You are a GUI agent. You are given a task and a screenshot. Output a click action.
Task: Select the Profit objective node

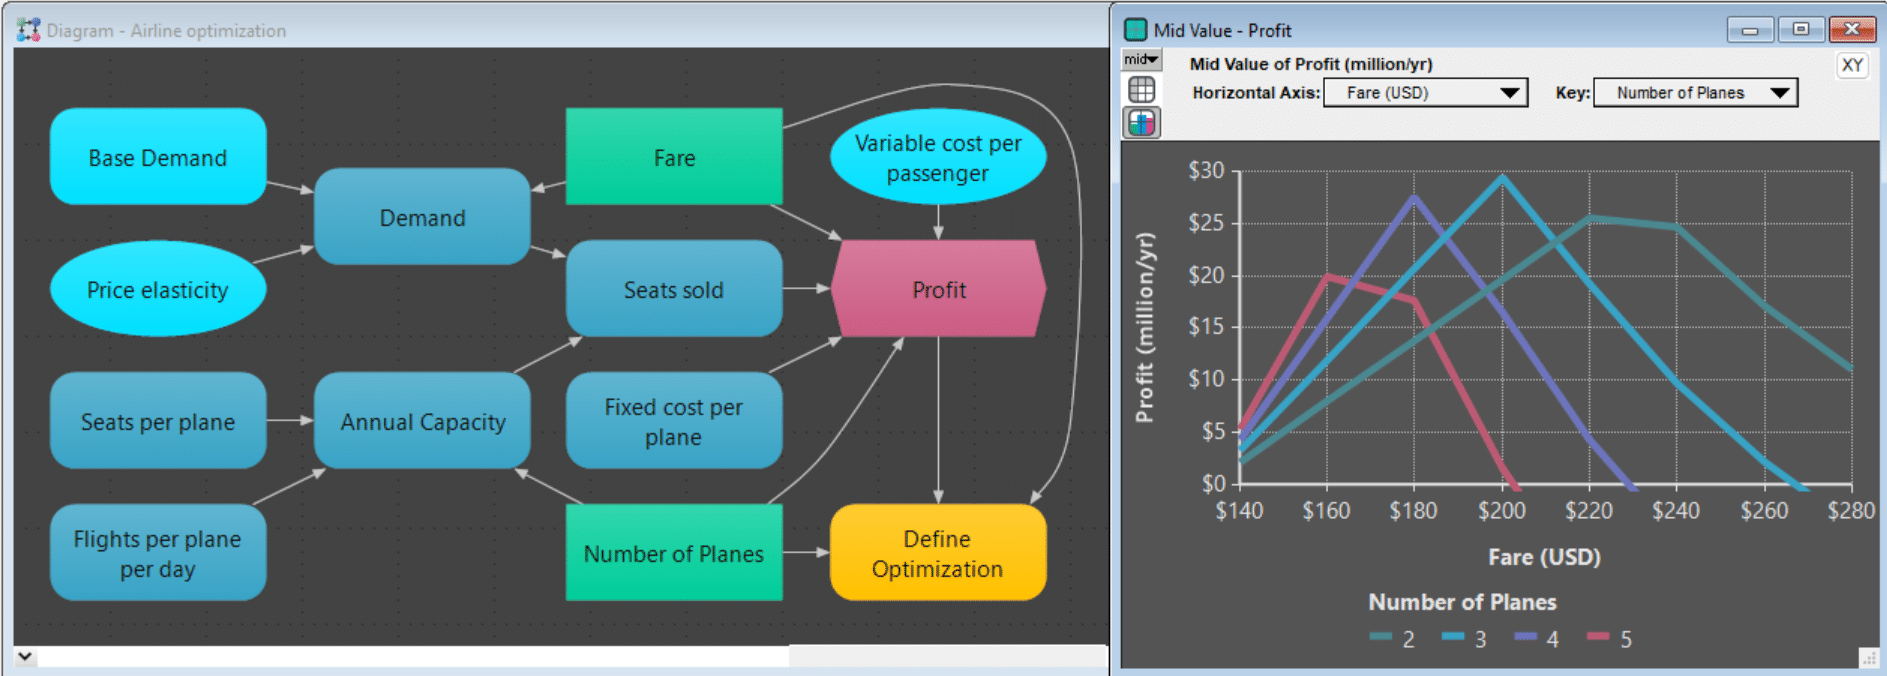[938, 289]
